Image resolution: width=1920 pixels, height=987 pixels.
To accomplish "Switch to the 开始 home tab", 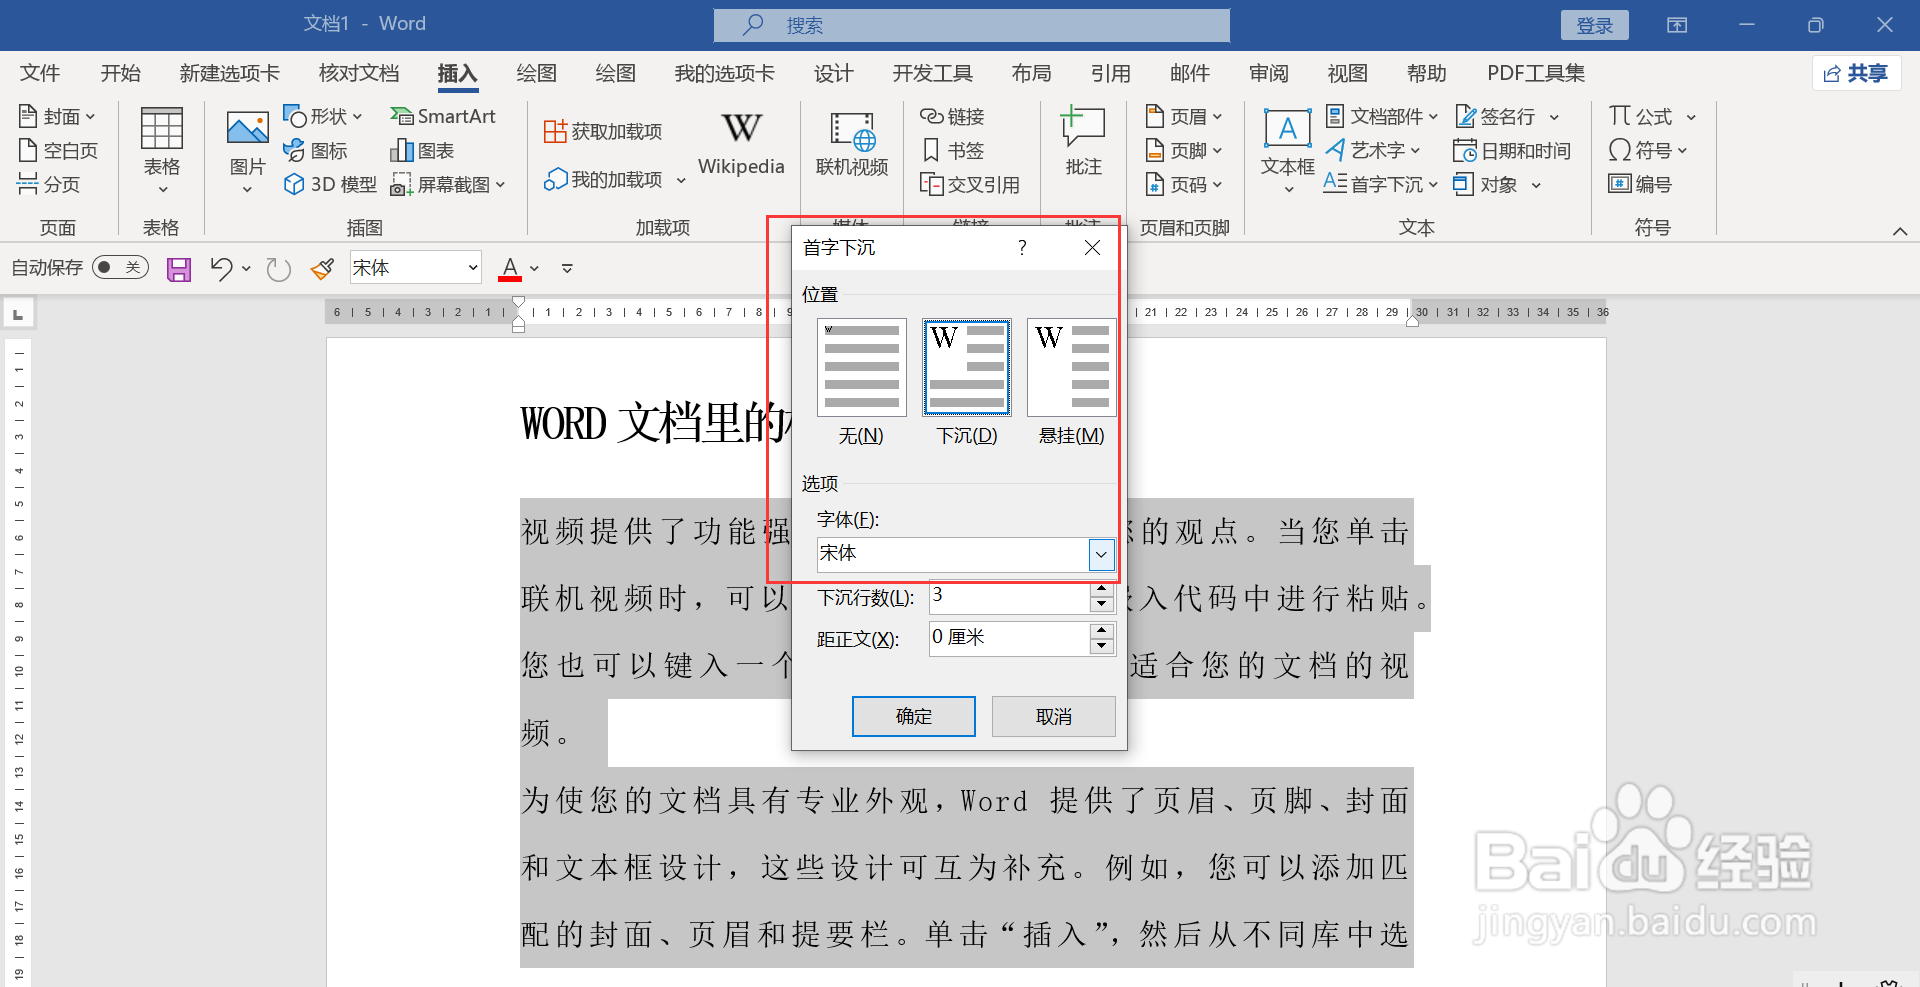I will point(121,73).
